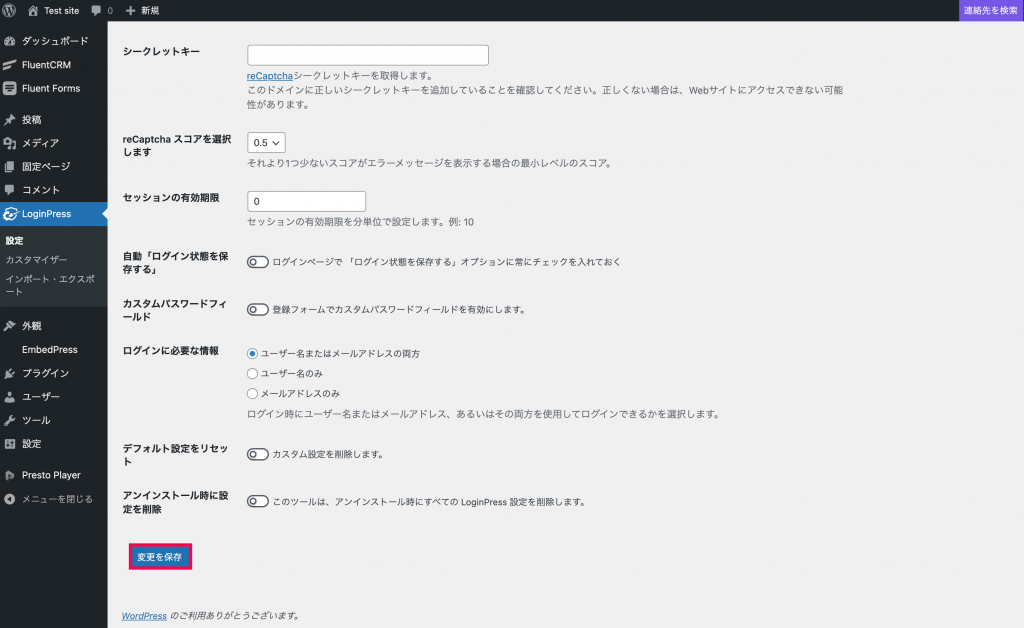1024x628 pixels.
Task: Toggle デフォルト設定をリセット switch
Action: pyautogui.click(x=257, y=454)
